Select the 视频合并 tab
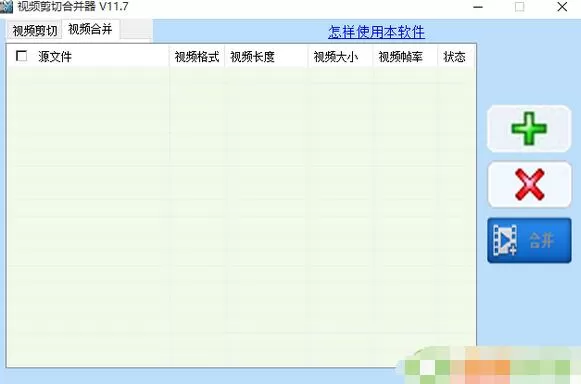 coord(90,29)
